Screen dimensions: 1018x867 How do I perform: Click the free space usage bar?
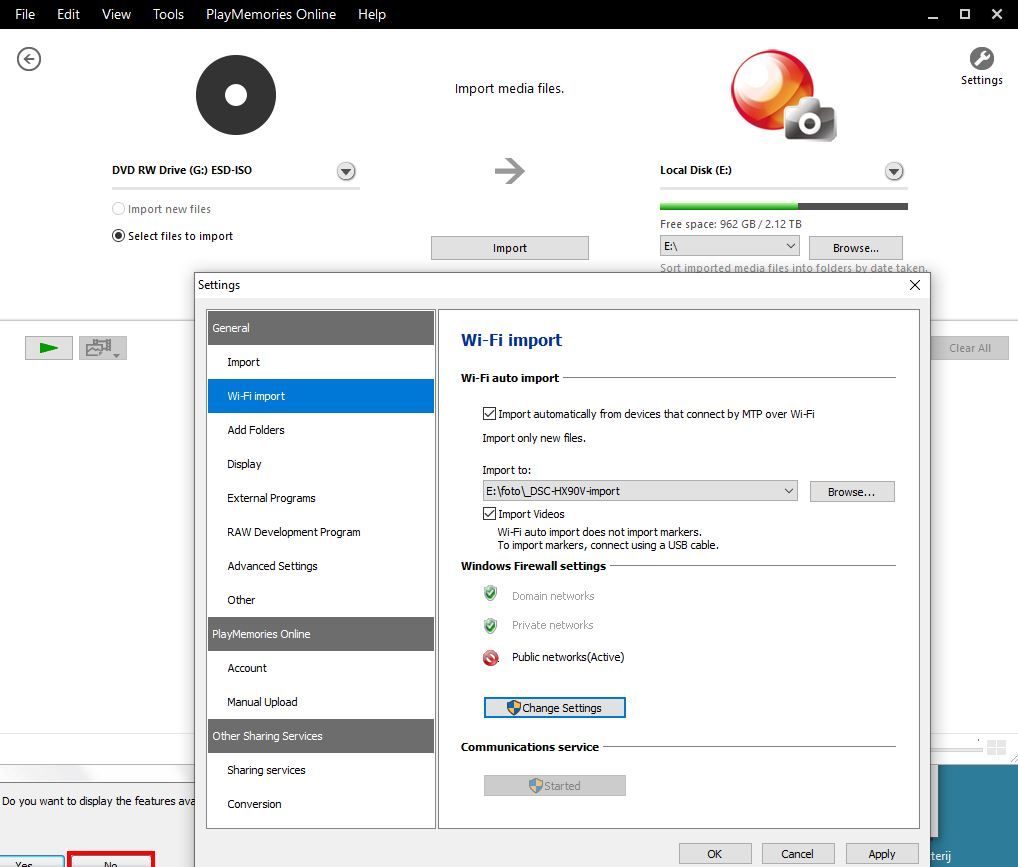pyautogui.click(x=783, y=207)
